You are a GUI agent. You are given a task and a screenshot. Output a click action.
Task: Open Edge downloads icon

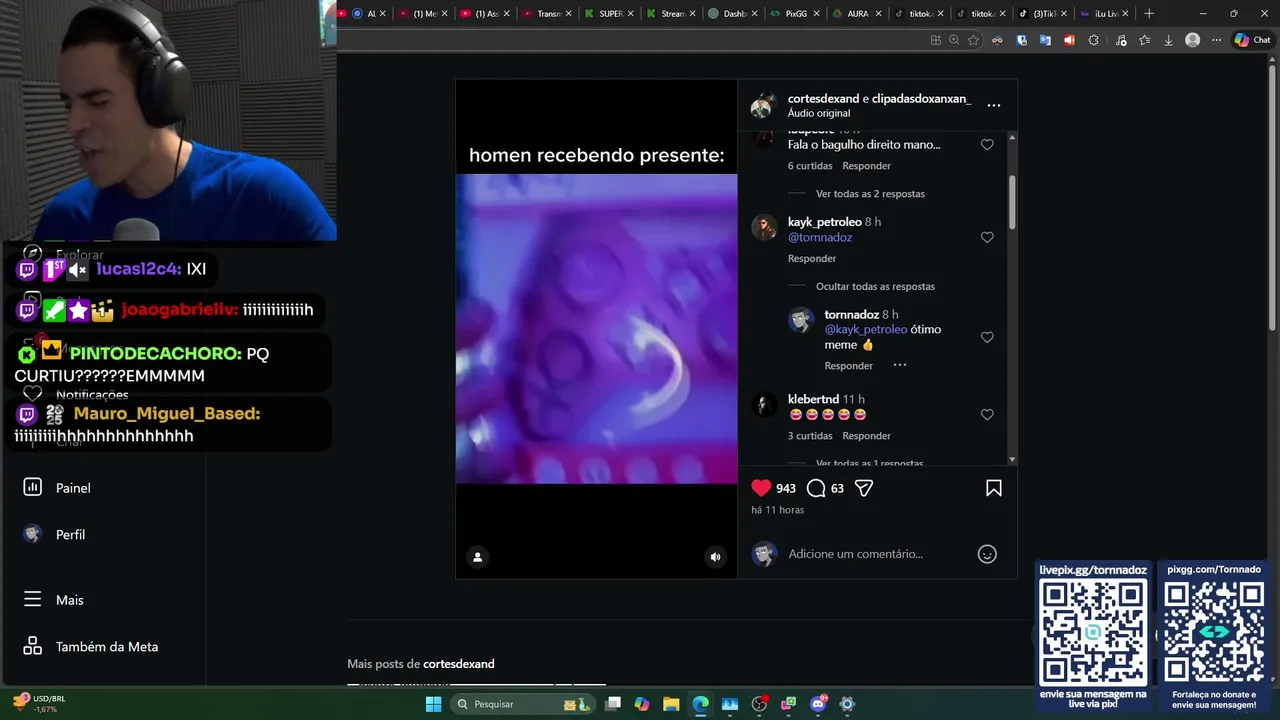tap(1168, 40)
